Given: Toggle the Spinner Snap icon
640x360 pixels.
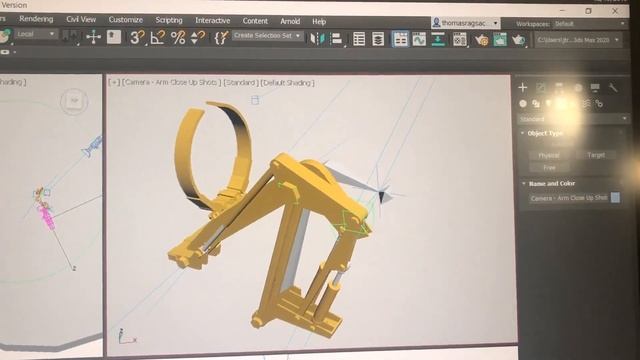Looking at the screenshot, I should 198,38.
